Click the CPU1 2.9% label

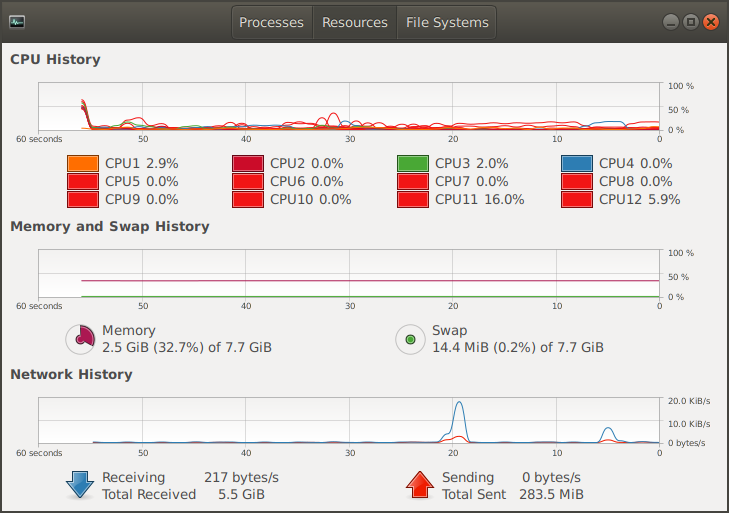[x=142, y=164]
